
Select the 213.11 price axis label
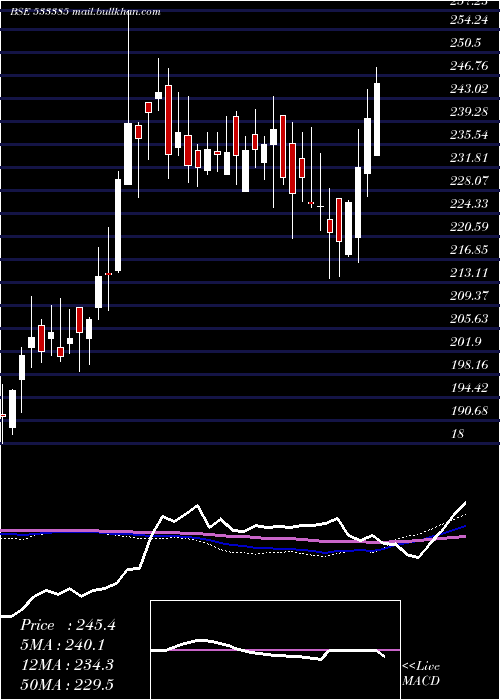471,273
